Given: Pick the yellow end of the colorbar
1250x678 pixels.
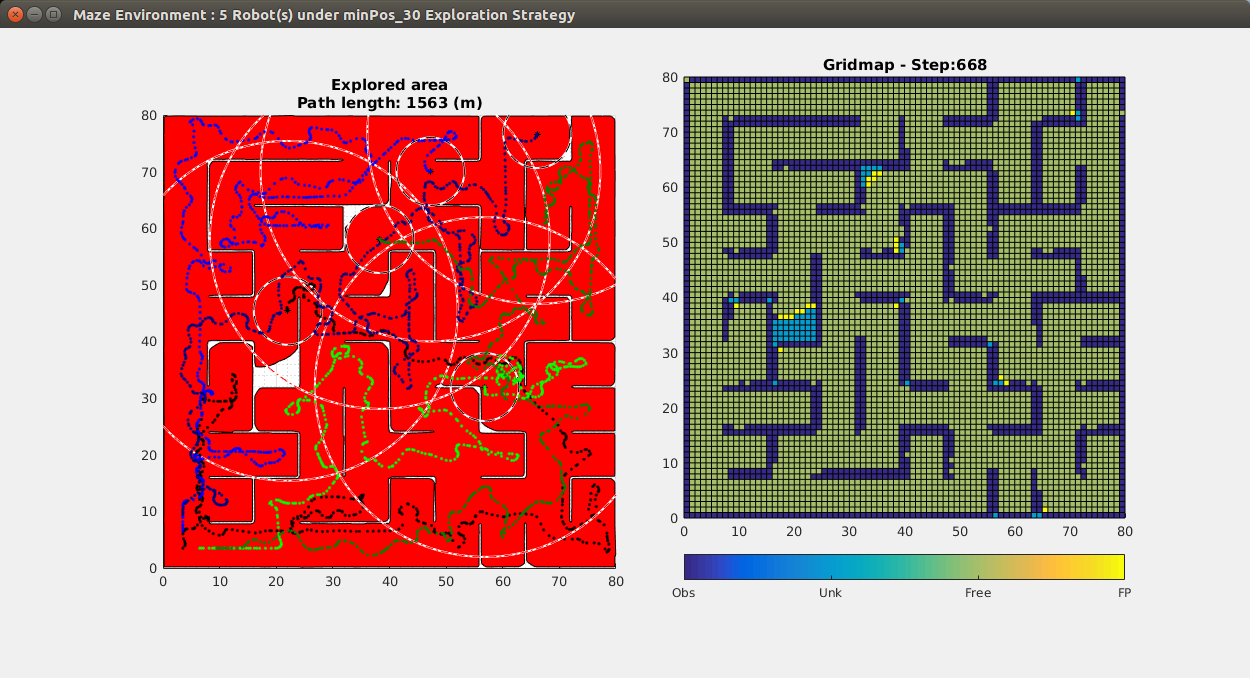Looking at the screenshot, I should click(1116, 567).
